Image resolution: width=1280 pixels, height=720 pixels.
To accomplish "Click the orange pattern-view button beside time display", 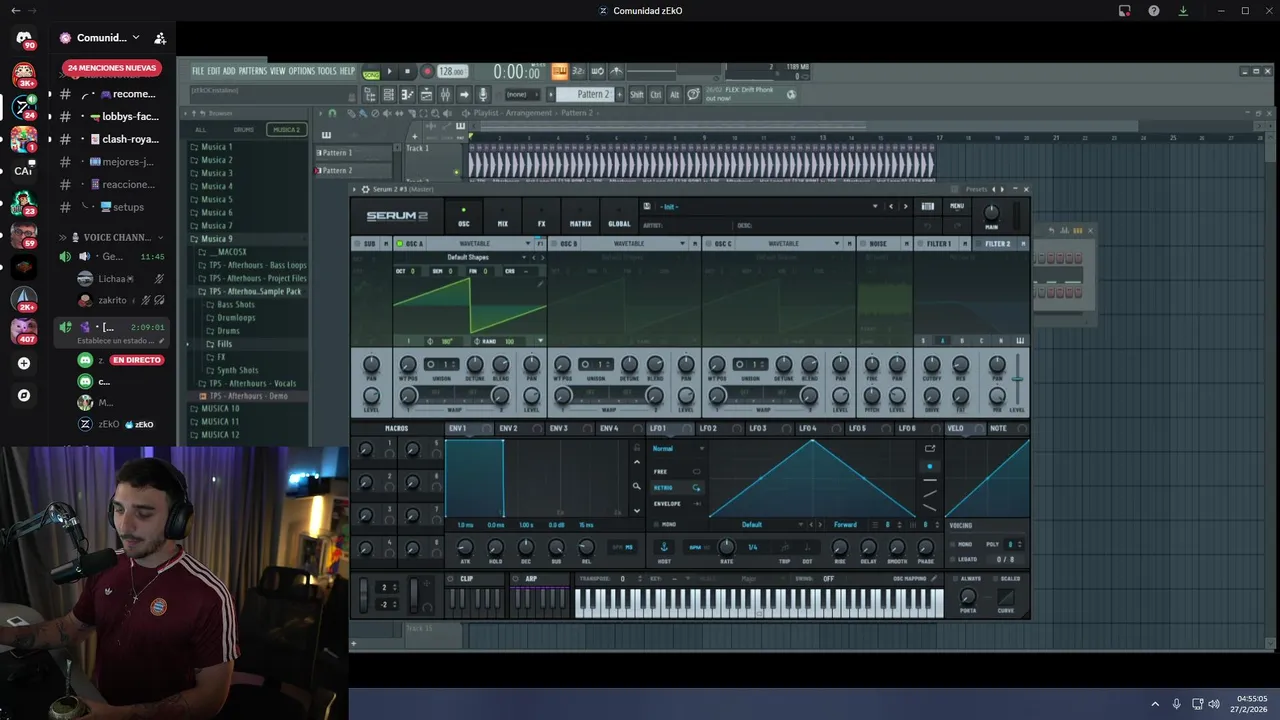I will click(x=560, y=71).
